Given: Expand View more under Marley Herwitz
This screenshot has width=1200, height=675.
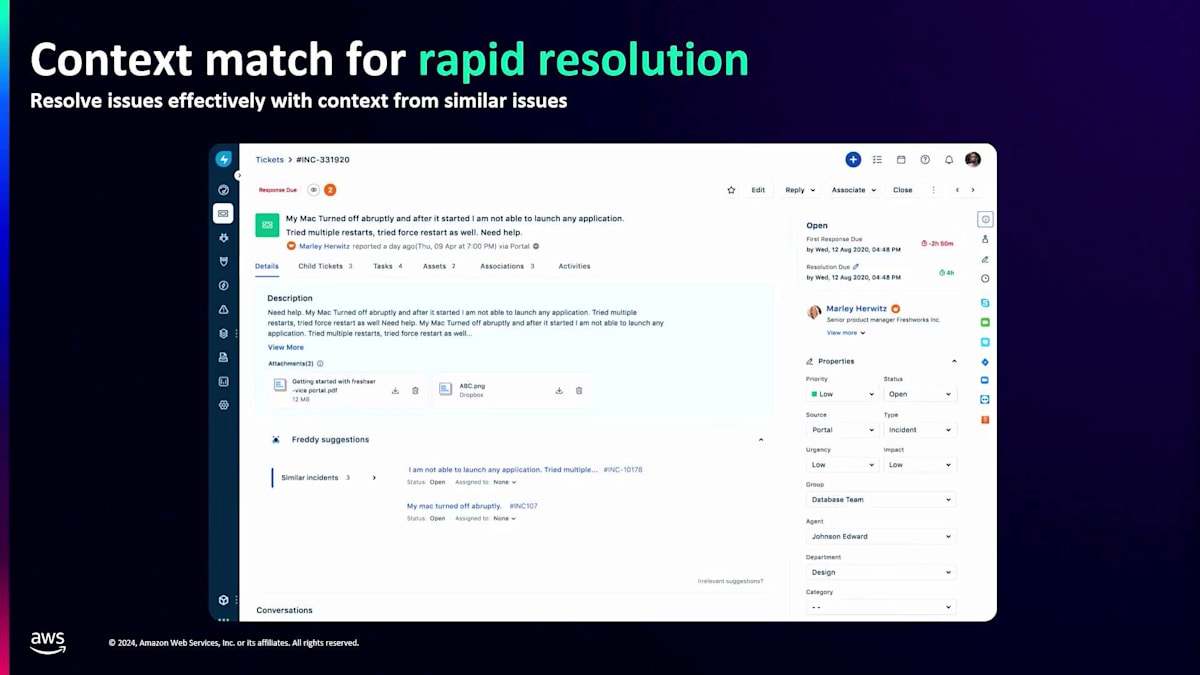Looking at the screenshot, I should (x=845, y=333).
